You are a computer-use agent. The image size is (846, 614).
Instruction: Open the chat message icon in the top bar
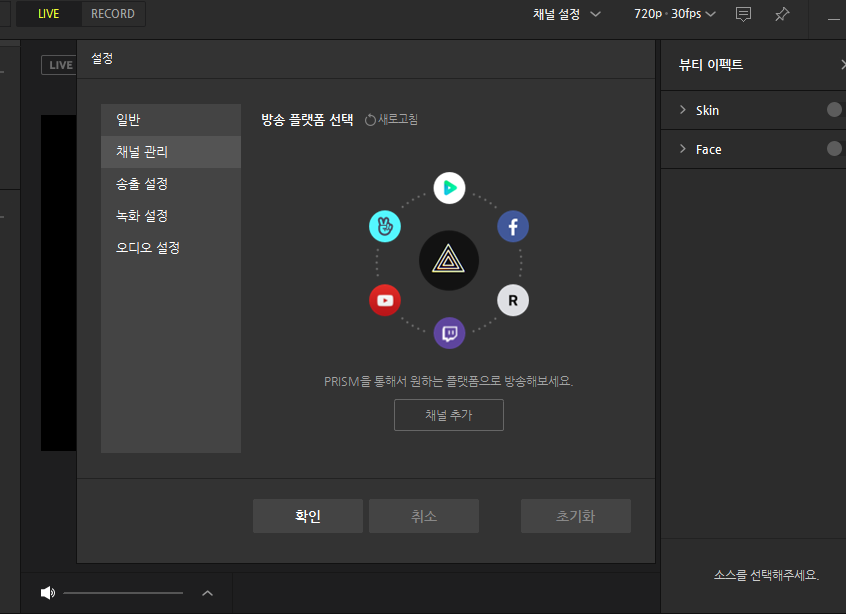(743, 14)
